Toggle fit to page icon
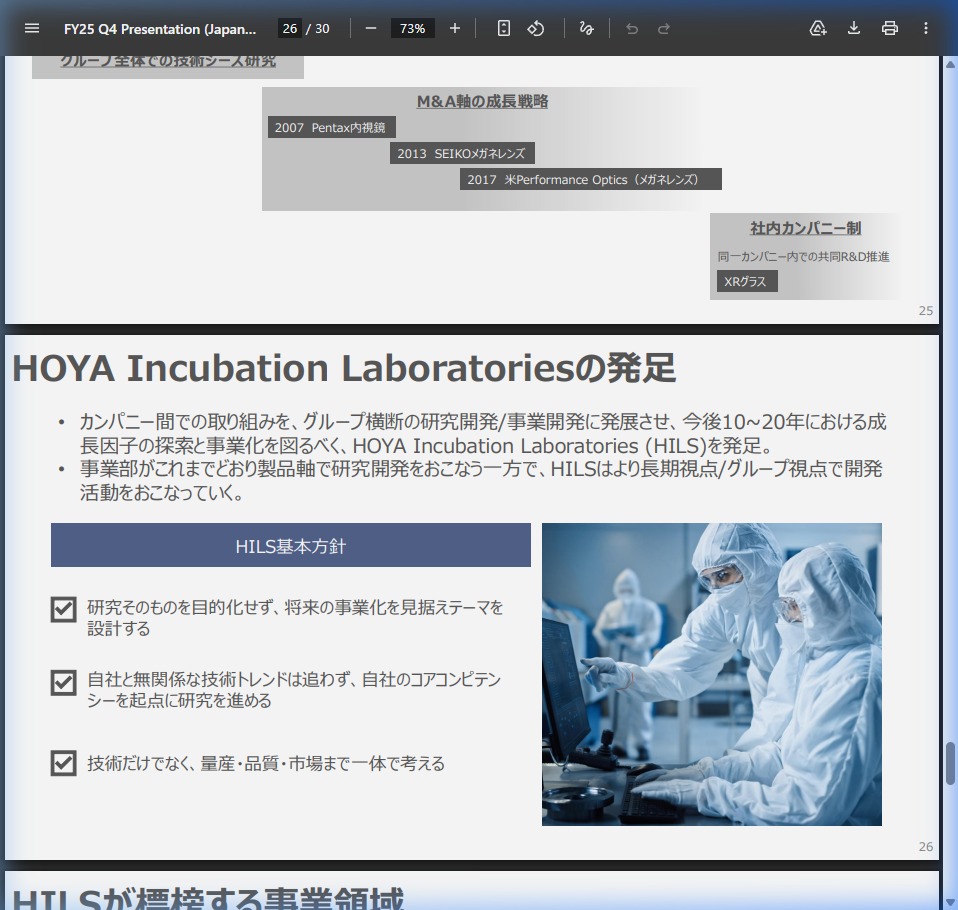 [503, 29]
